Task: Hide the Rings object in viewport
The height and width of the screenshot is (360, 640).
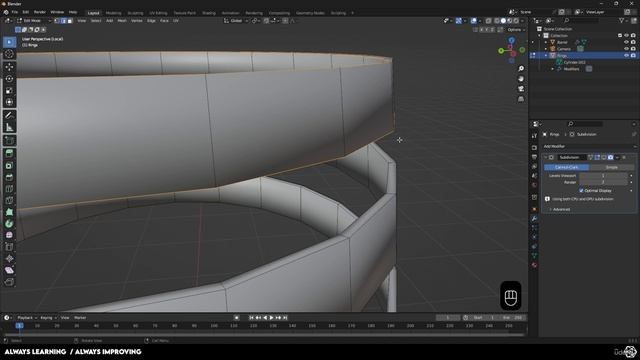Action: (627, 56)
